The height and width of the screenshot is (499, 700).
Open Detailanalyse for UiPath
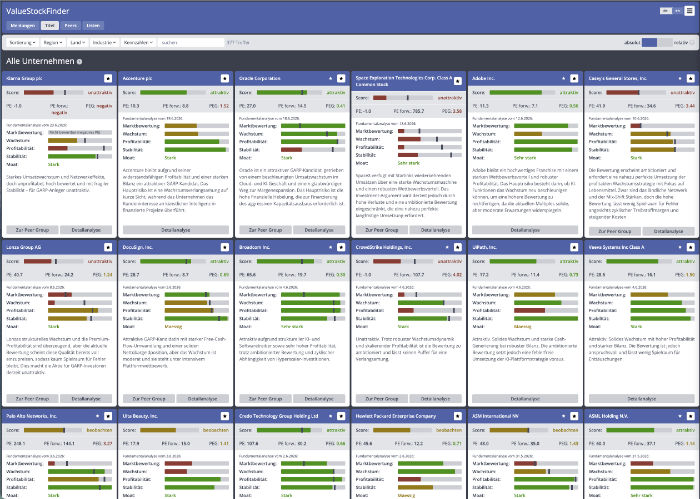point(525,399)
